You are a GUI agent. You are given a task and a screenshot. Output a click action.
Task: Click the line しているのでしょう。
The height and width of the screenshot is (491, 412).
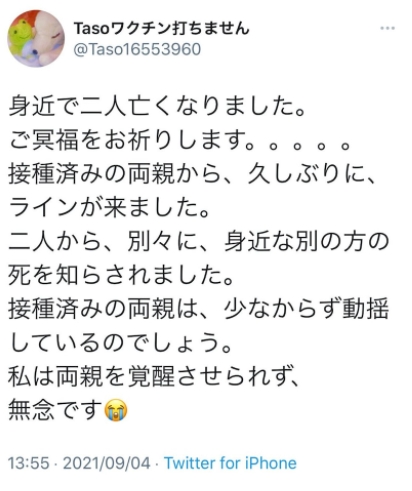[121, 343]
